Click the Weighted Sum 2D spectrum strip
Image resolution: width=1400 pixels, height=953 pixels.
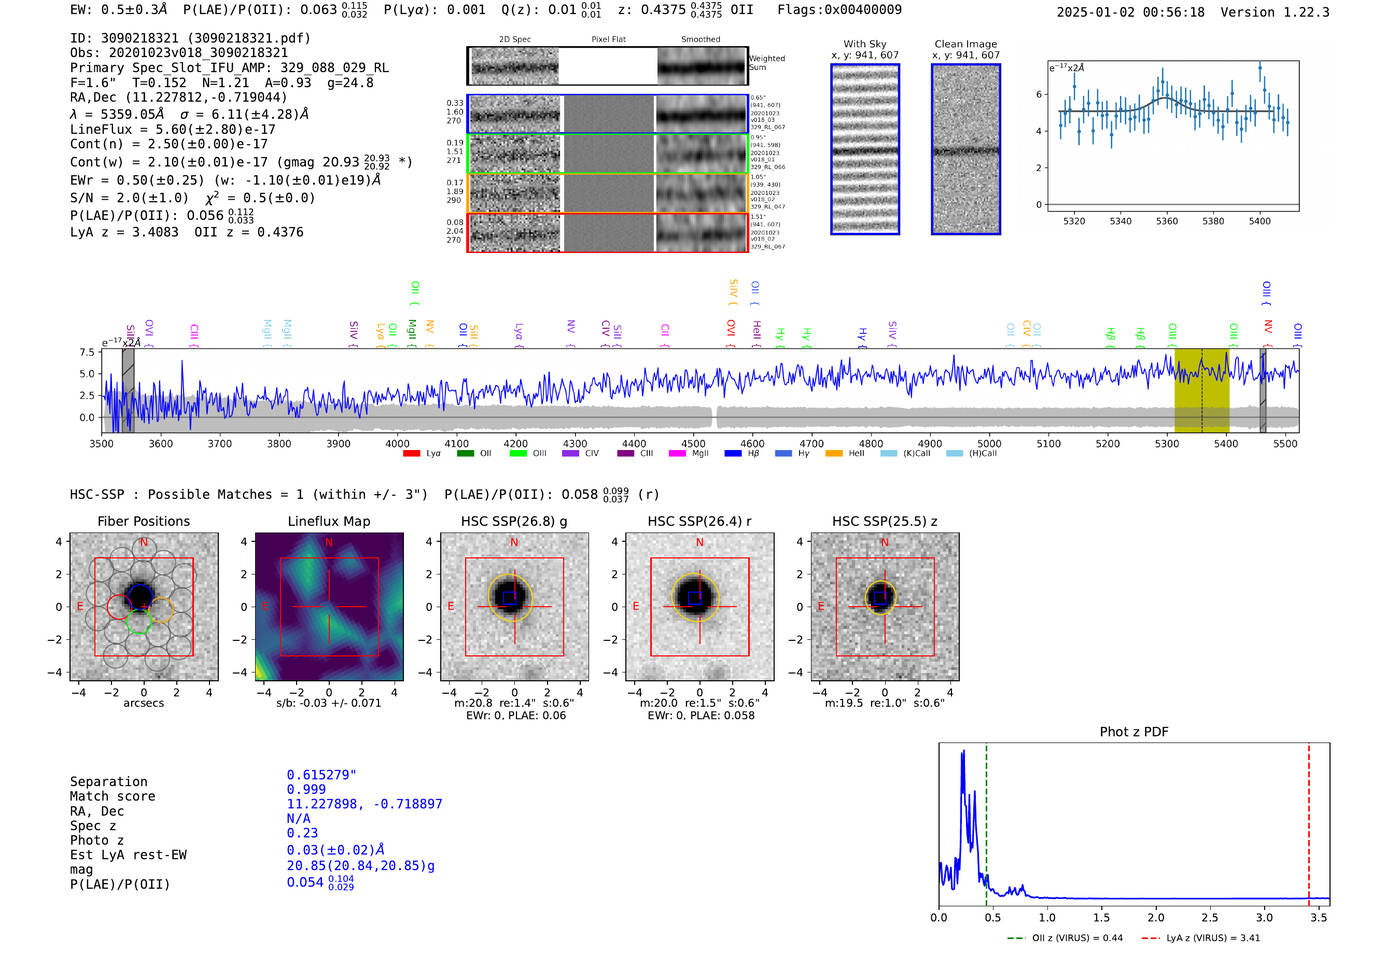pyautogui.click(x=607, y=66)
